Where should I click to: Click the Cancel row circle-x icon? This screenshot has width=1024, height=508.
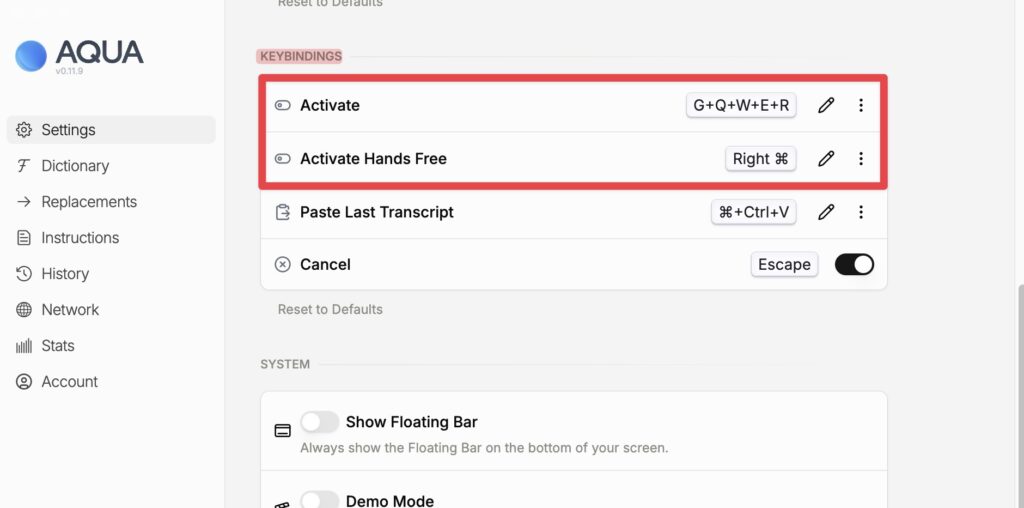click(283, 265)
